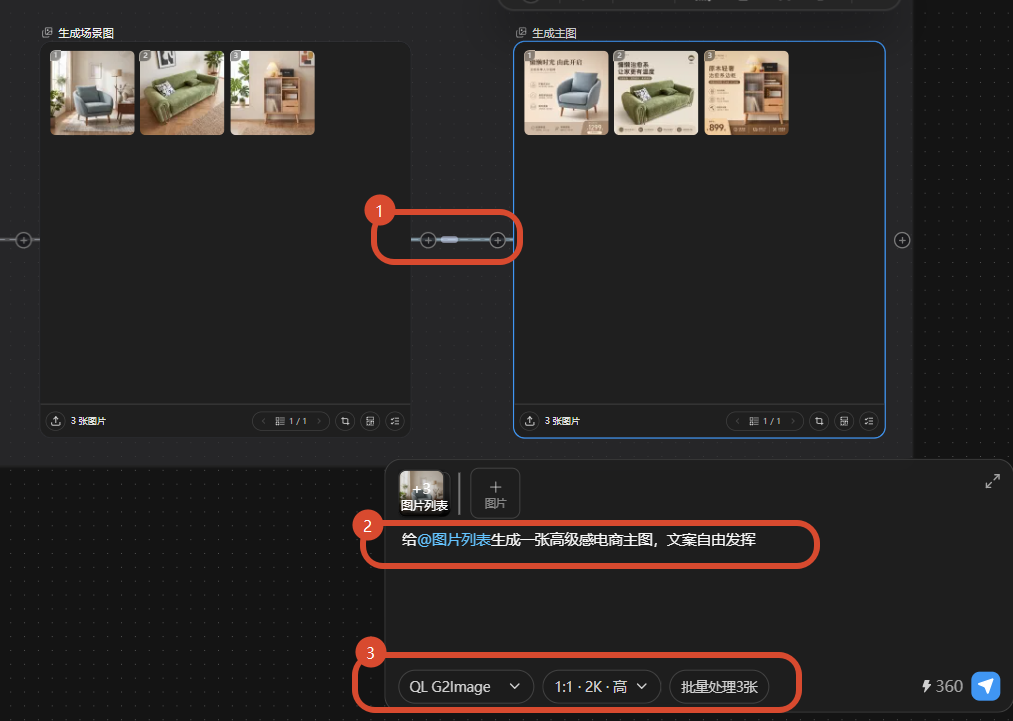Click the crop icon in 生成主图 panel
The width and height of the screenshot is (1013, 721).
819,421
